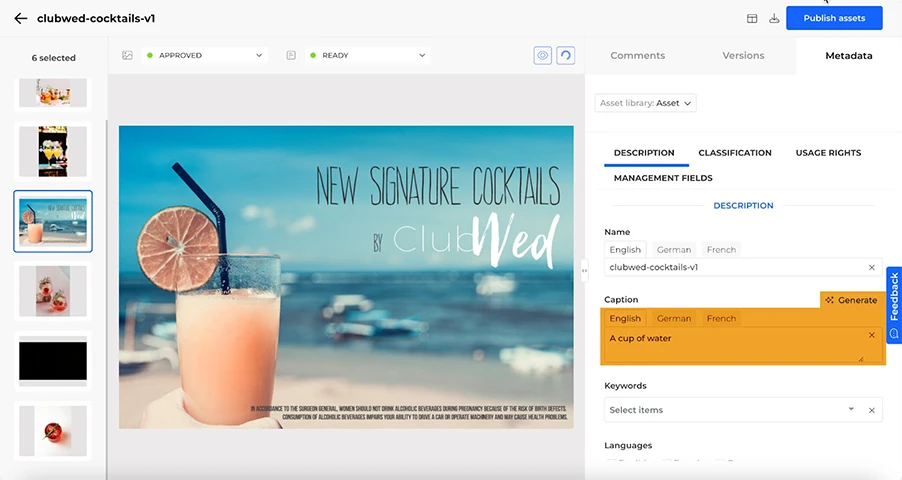Select English under Caption
902x480 pixels.
625,319
